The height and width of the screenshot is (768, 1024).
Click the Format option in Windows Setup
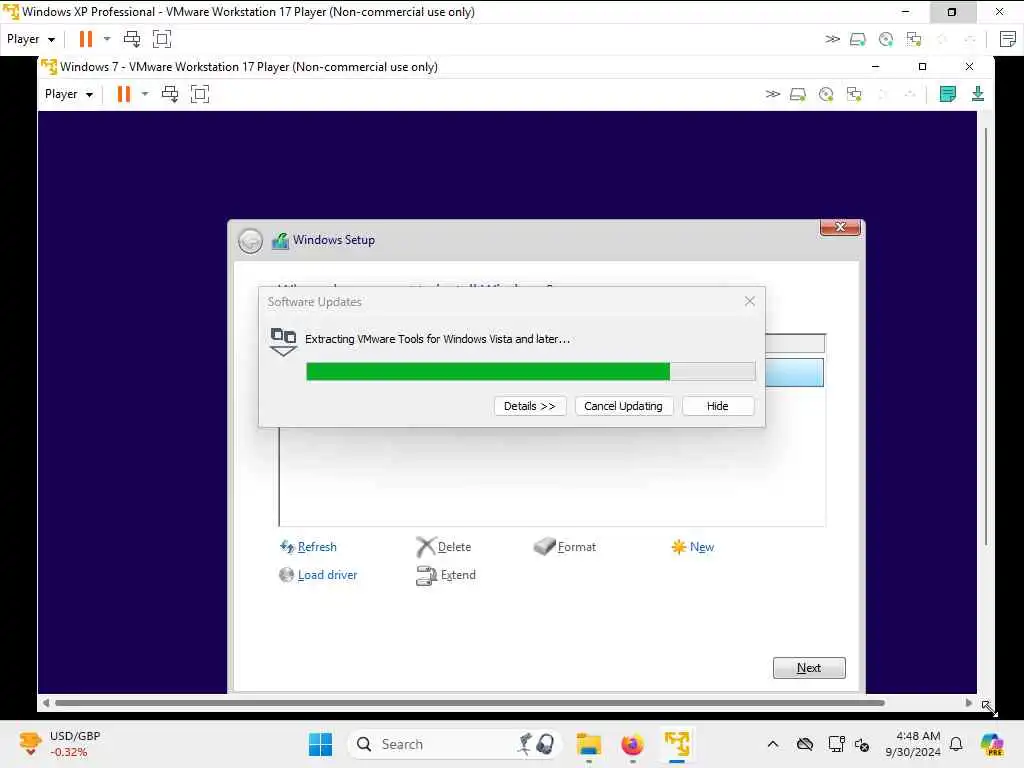565,547
